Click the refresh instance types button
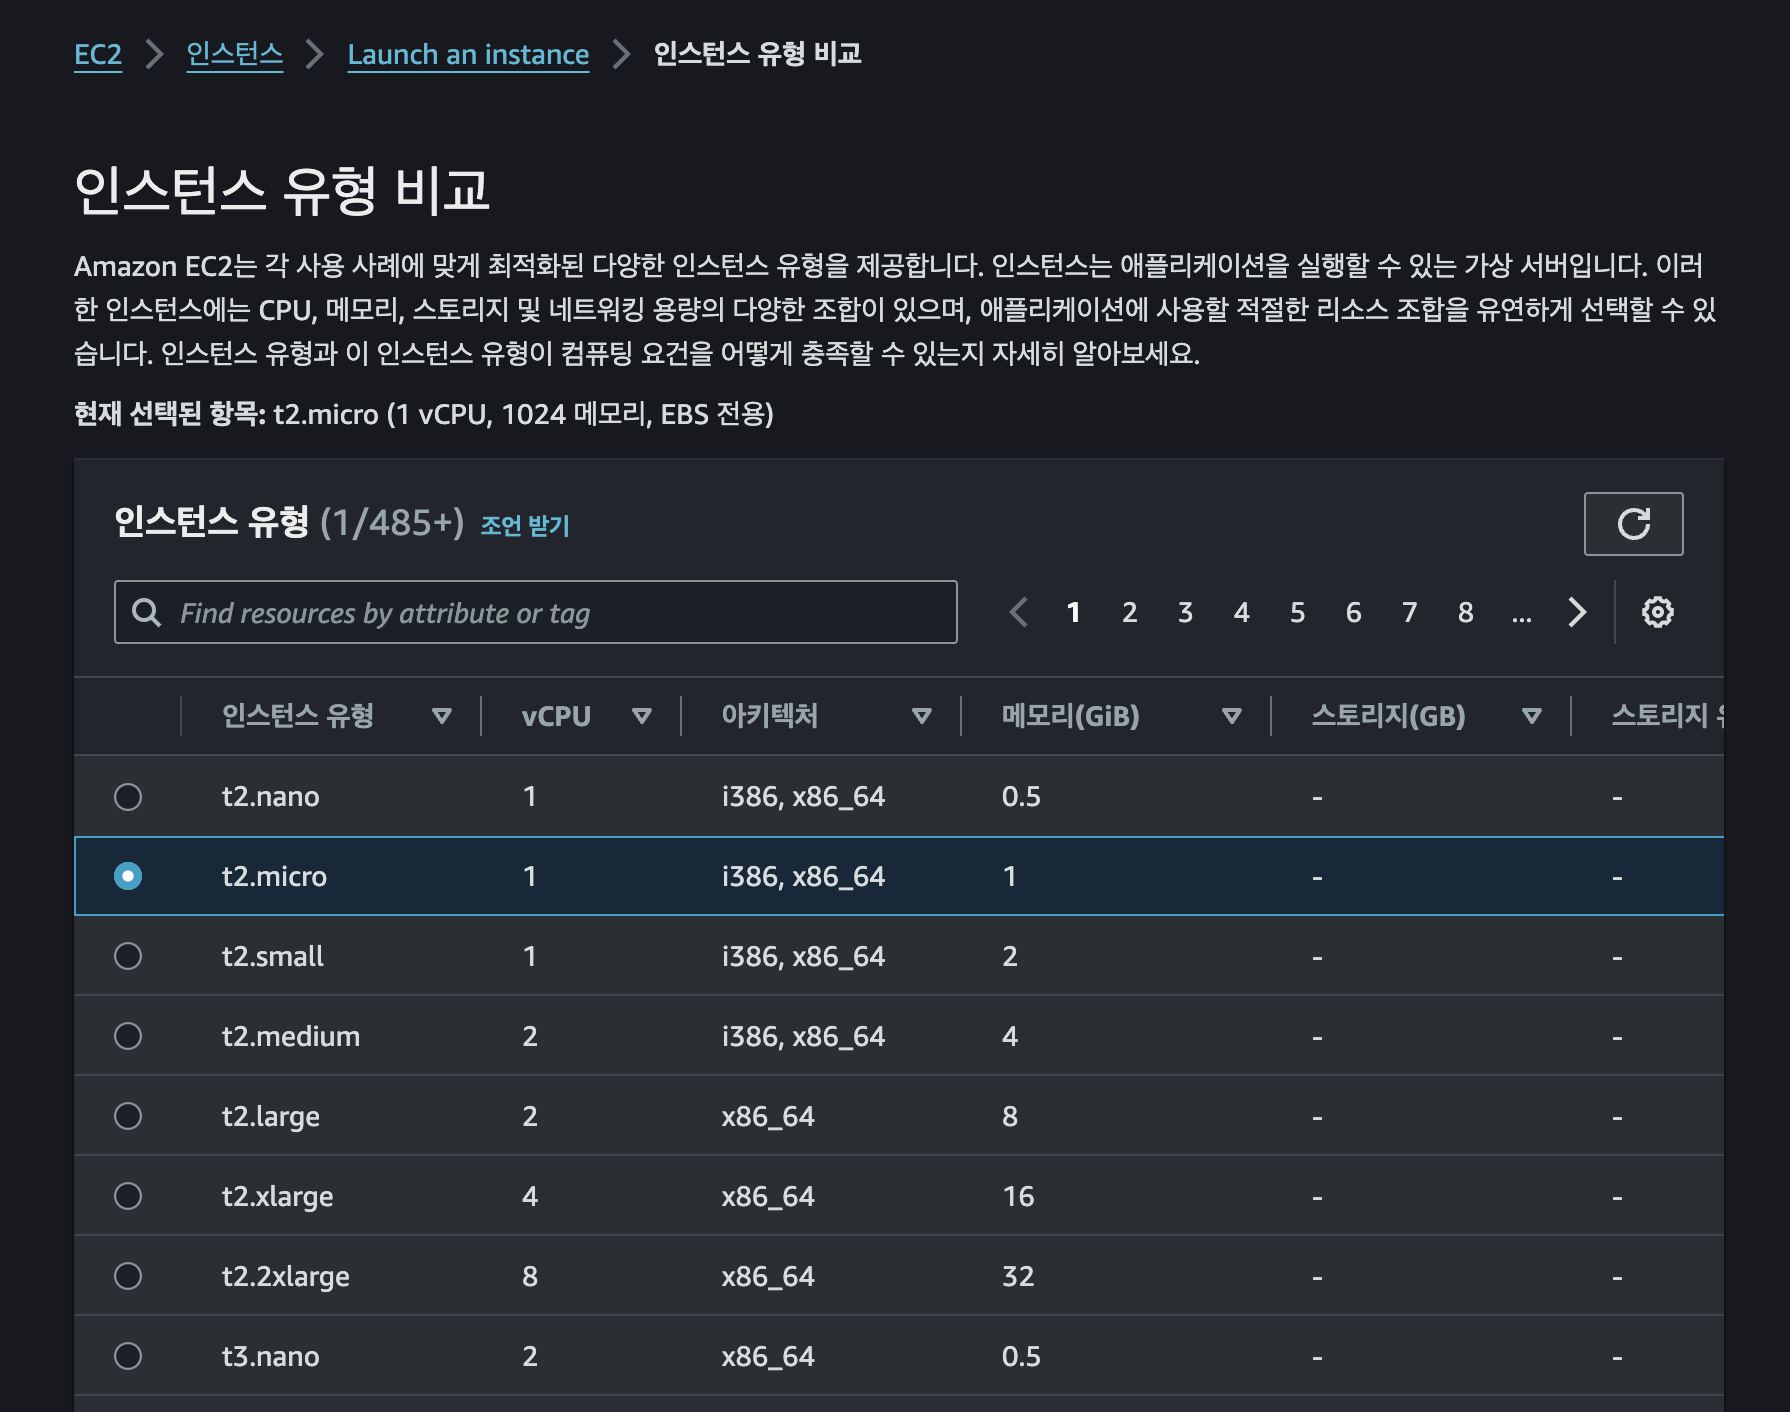 pos(1633,524)
